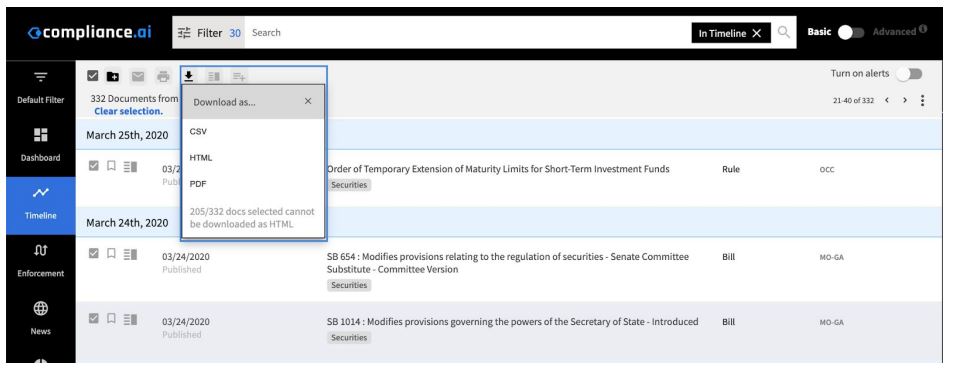Image resolution: width=954 pixels, height=375 pixels.
Task: Toggle the Turn on alerts switch
Action: click(909, 74)
